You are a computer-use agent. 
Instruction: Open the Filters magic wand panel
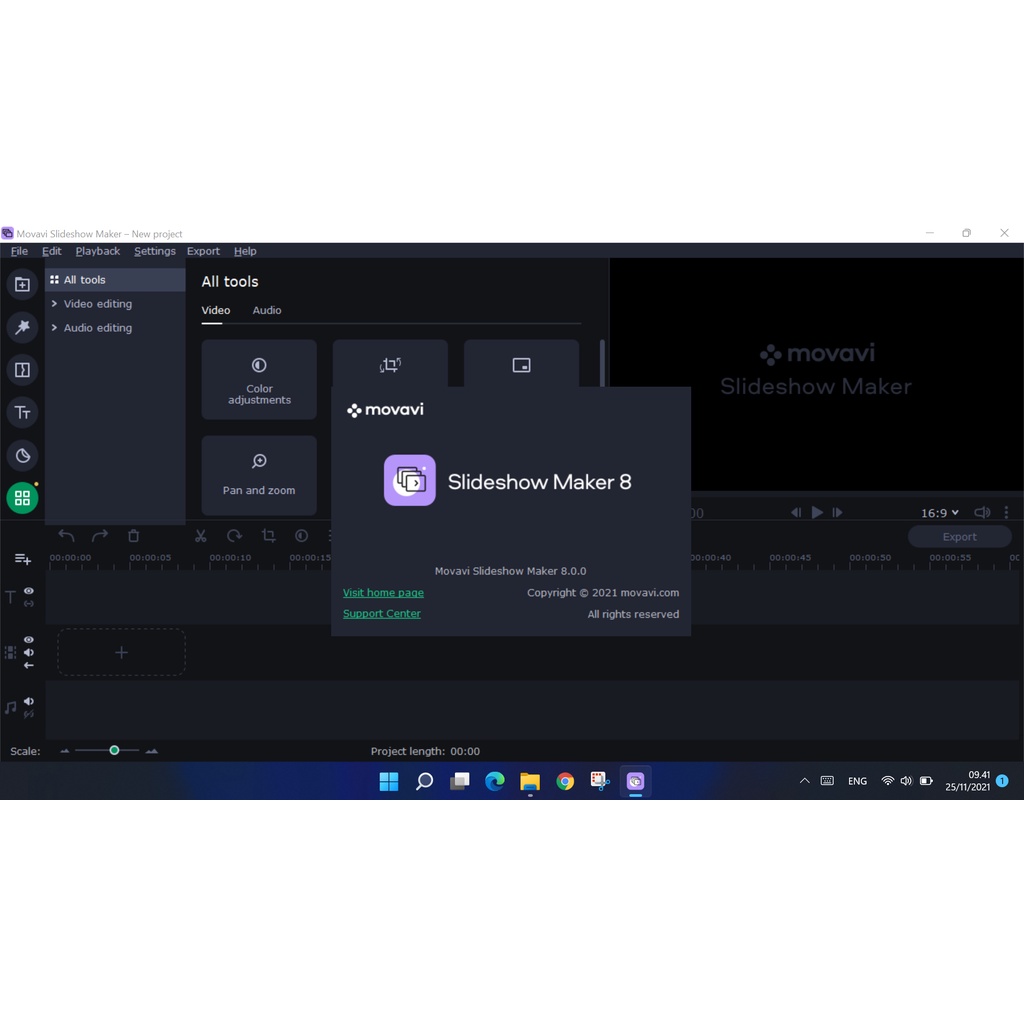(22, 327)
